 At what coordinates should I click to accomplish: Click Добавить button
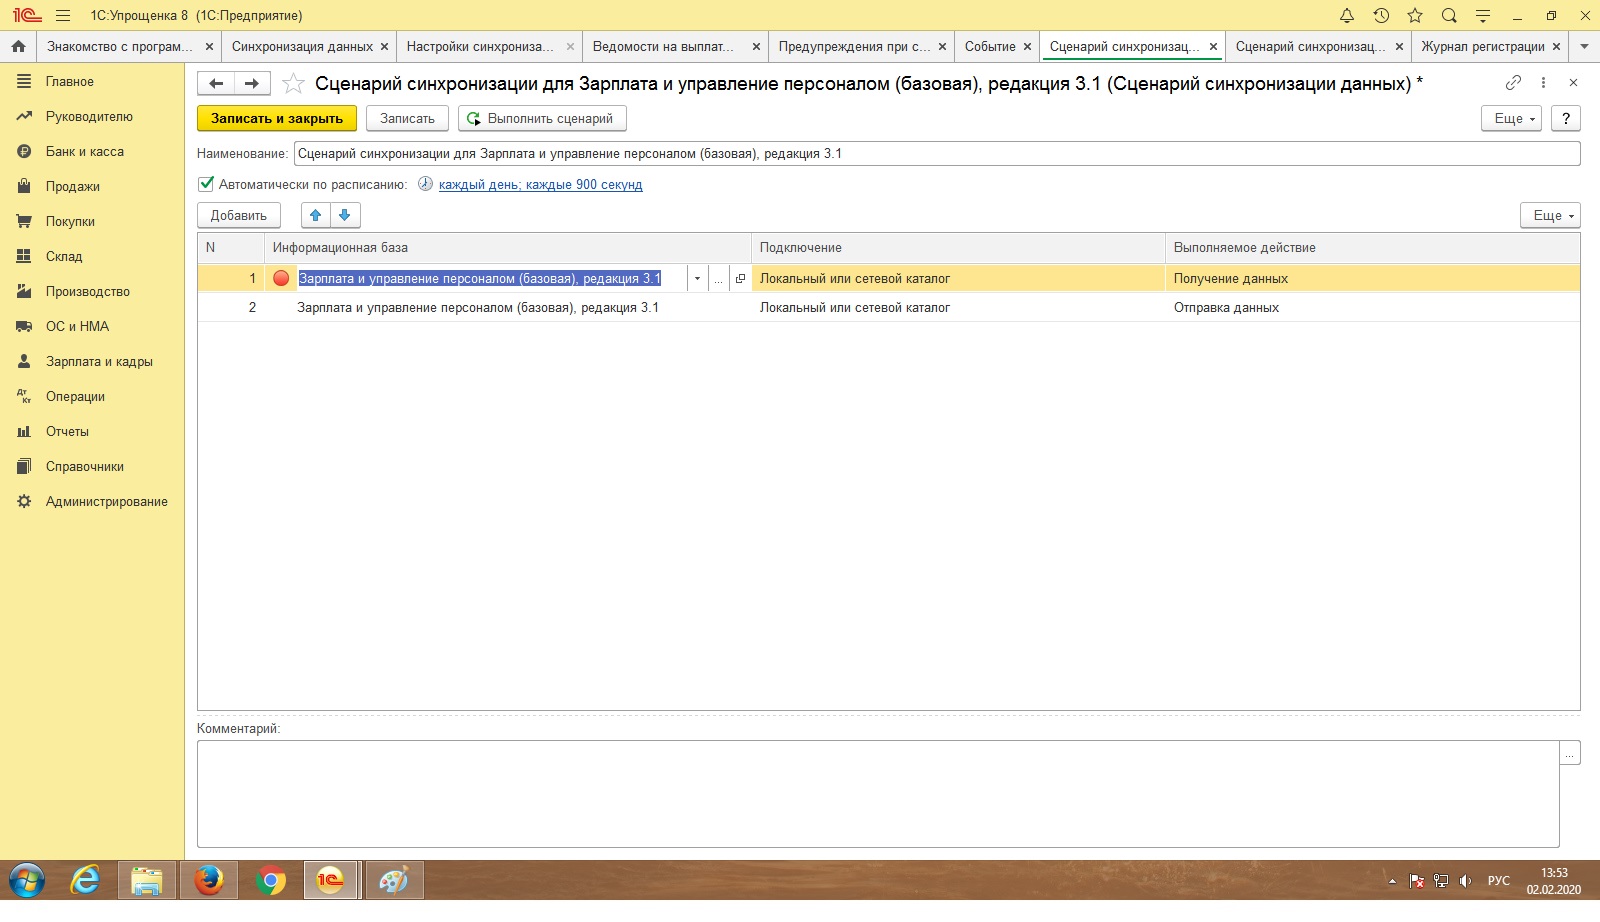point(239,215)
